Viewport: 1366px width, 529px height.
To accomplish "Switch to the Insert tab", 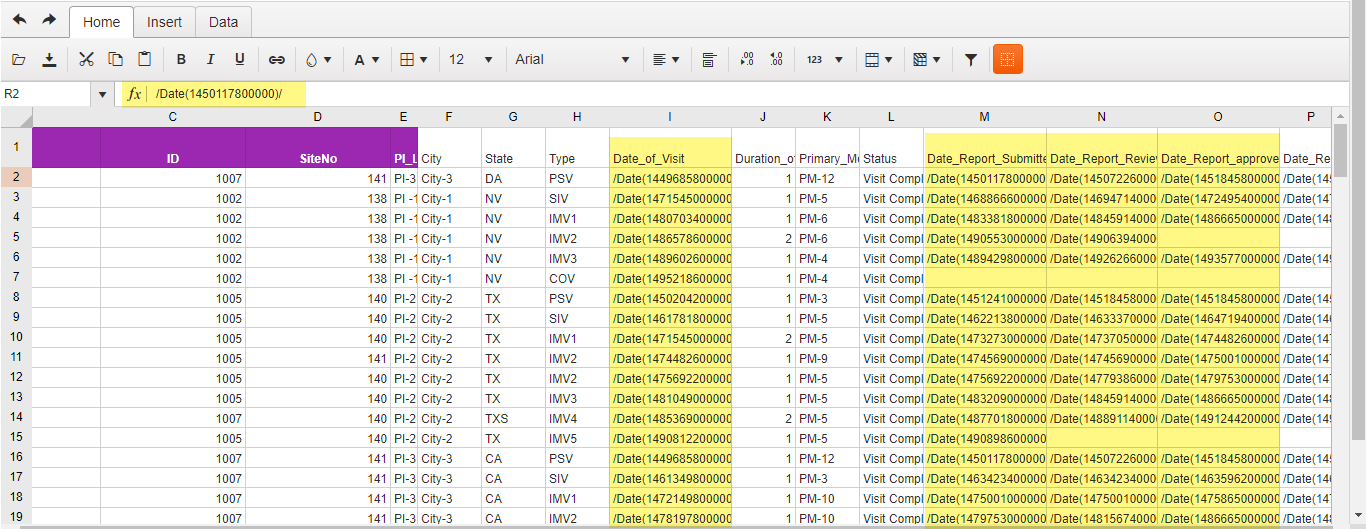I will coord(164,22).
